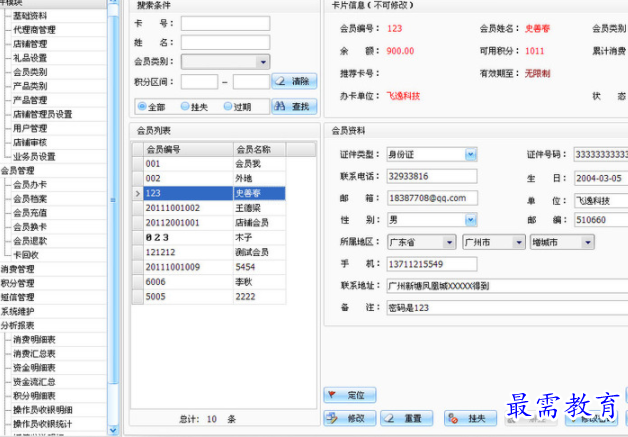Open 会员退款 in the sidebar tree

[30, 241]
